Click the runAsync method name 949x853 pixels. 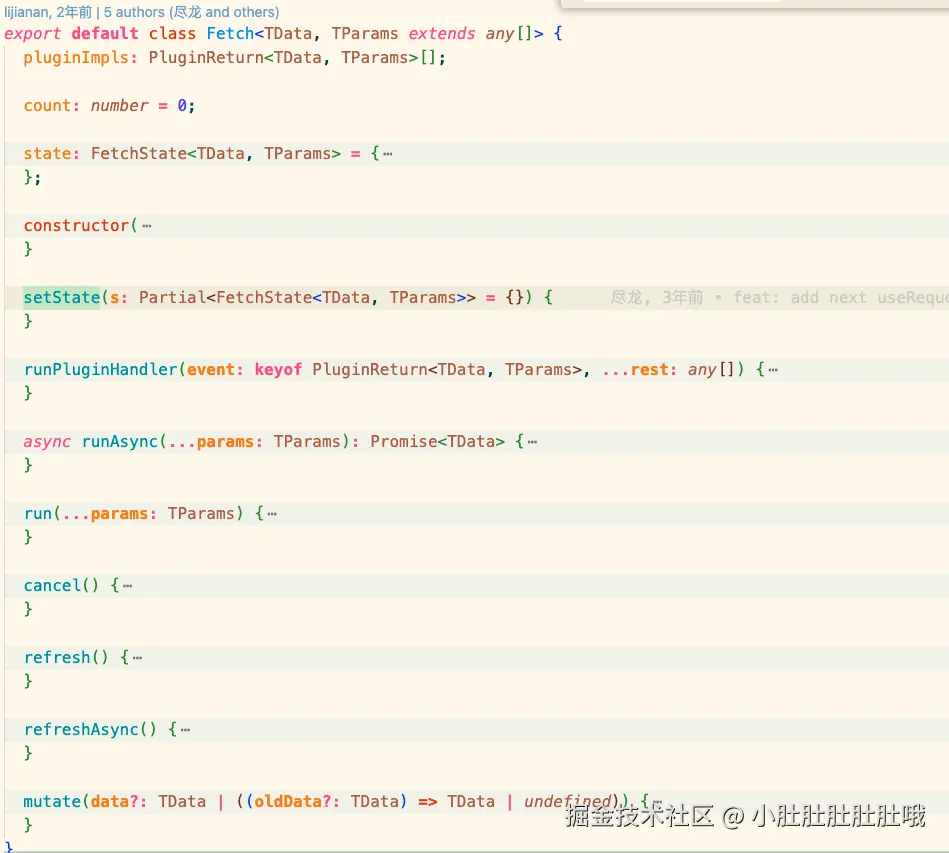(120, 441)
